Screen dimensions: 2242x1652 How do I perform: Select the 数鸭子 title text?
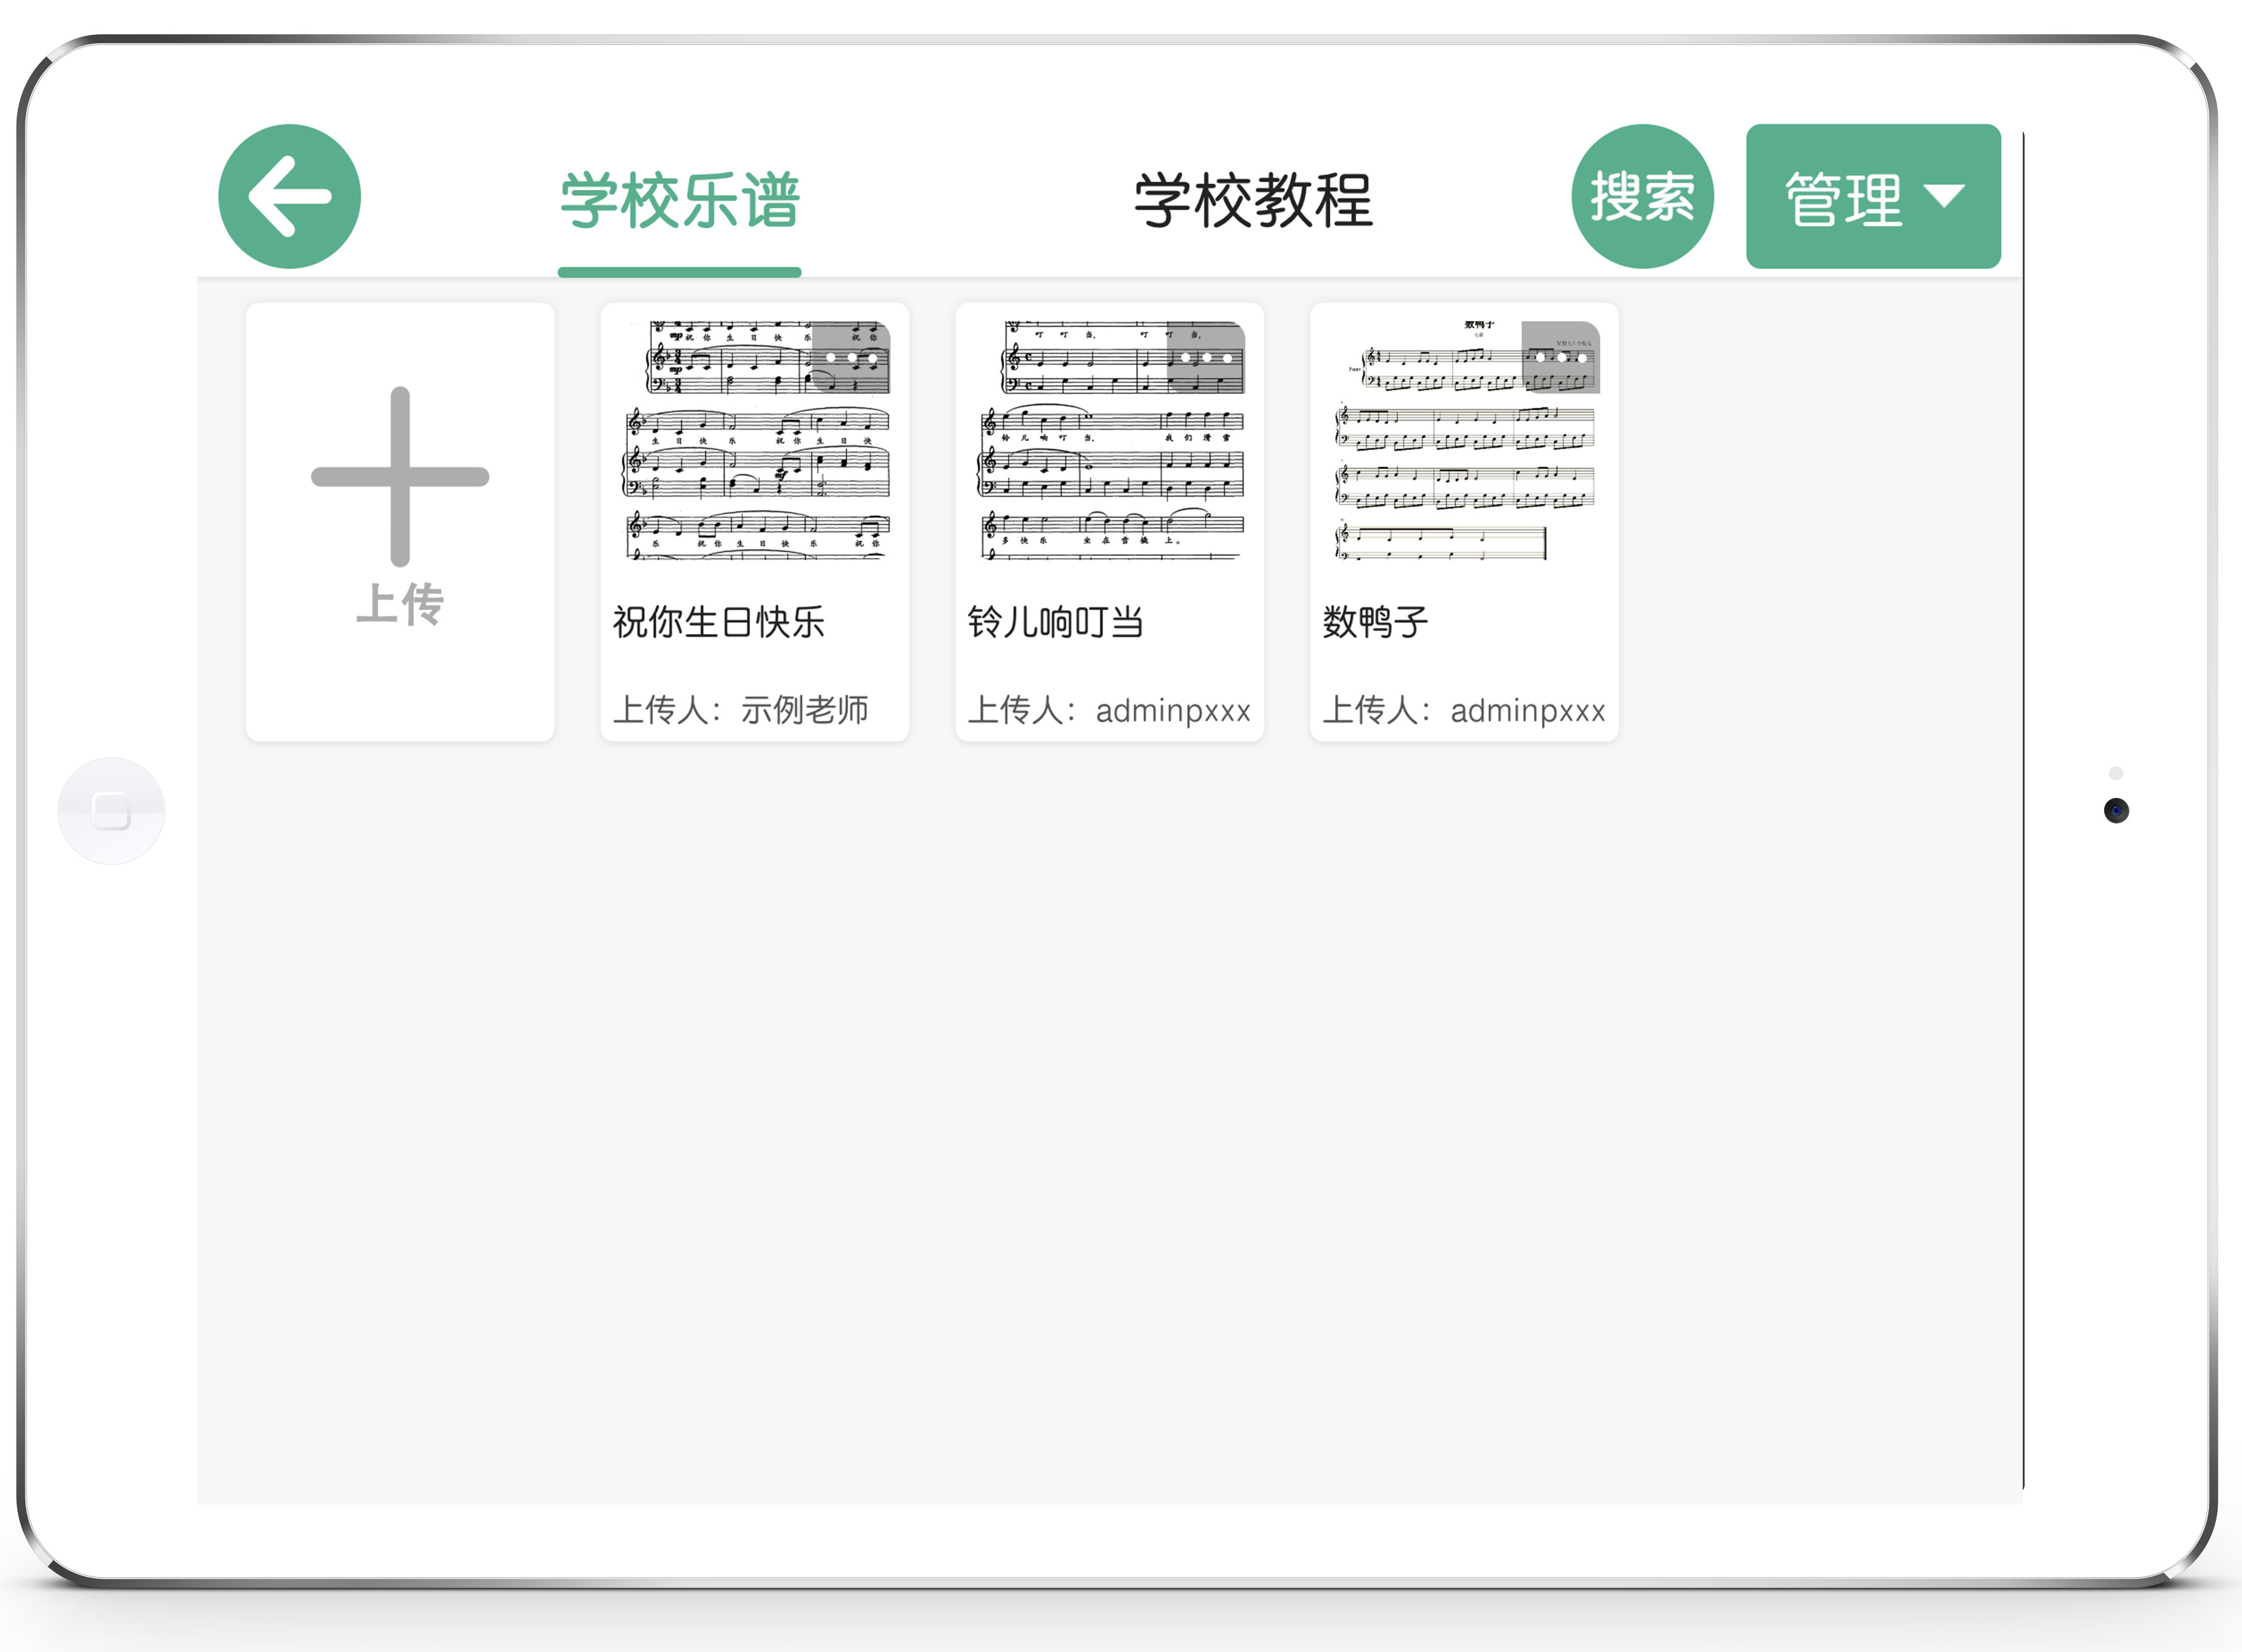(1376, 622)
